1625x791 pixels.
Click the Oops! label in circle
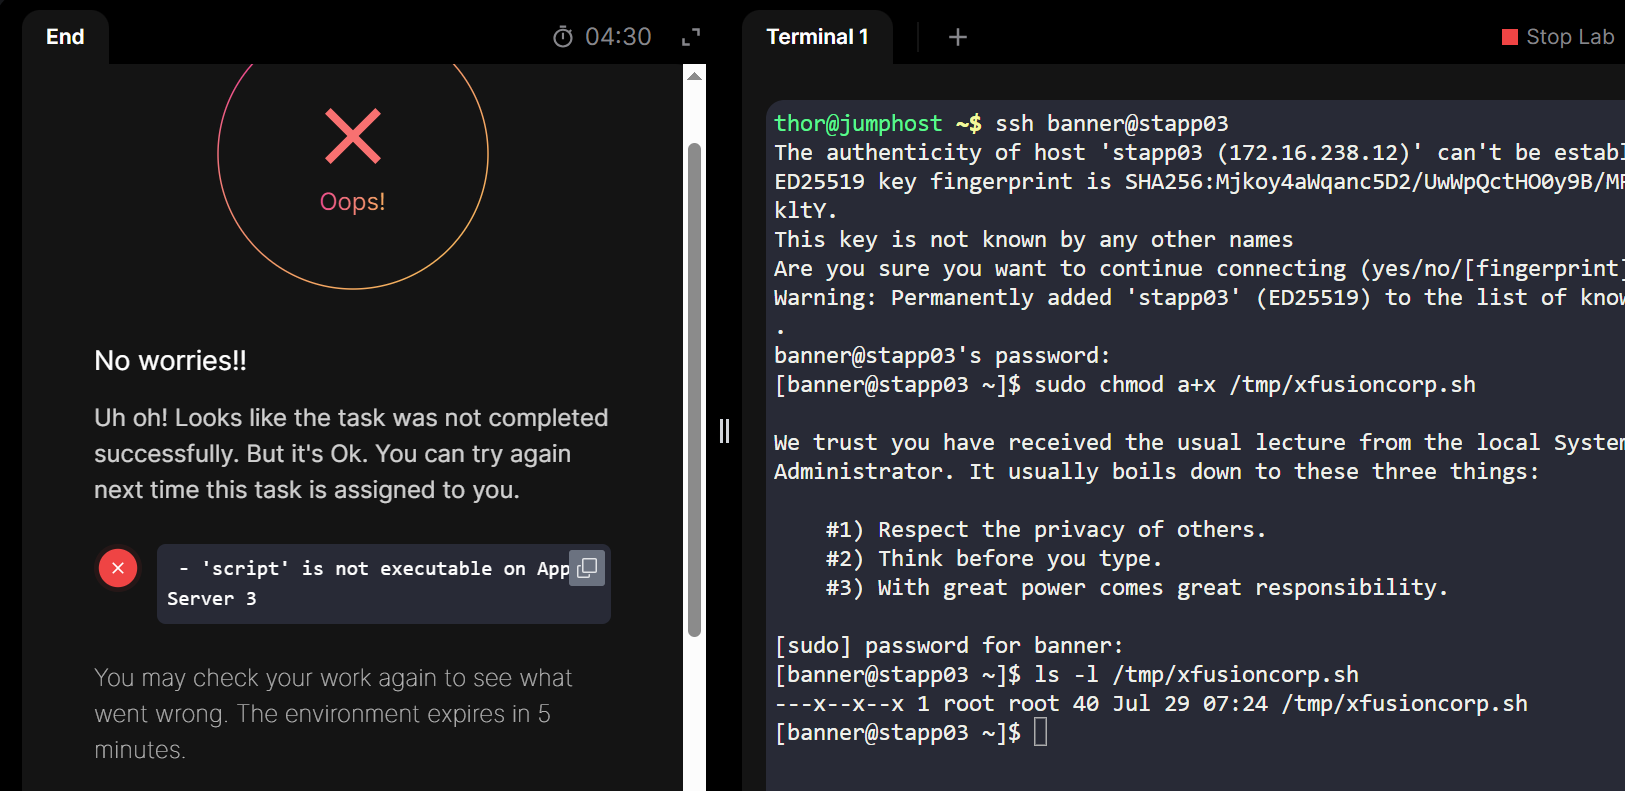pos(352,202)
